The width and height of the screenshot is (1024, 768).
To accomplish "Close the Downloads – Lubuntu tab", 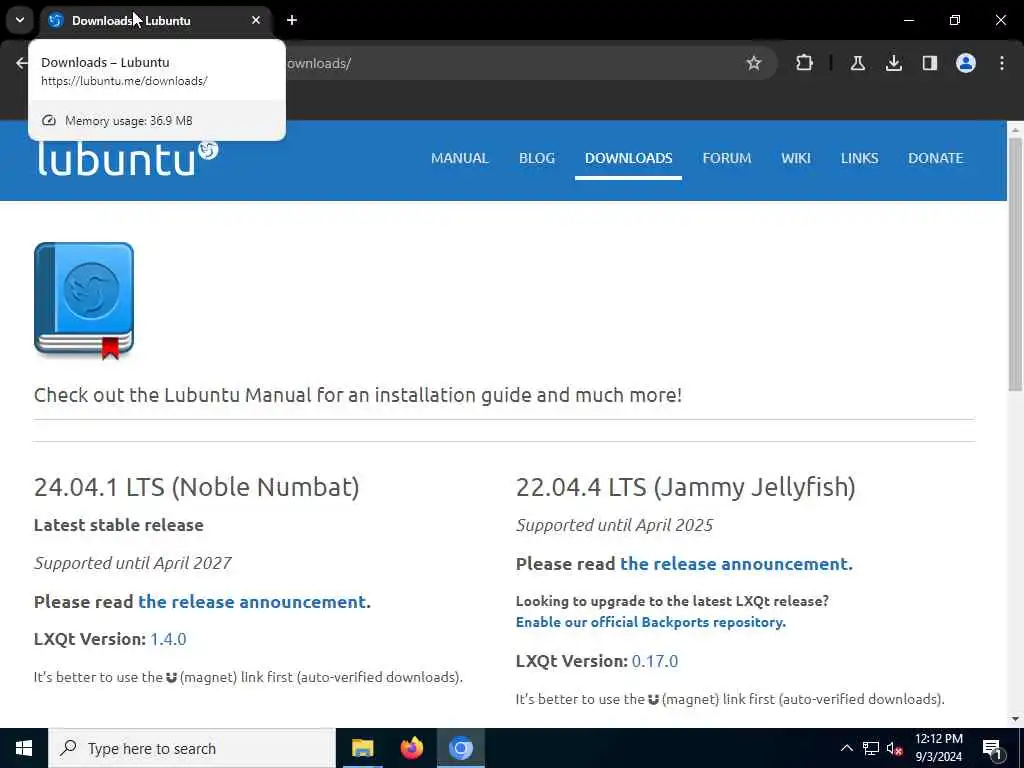I will 256,20.
